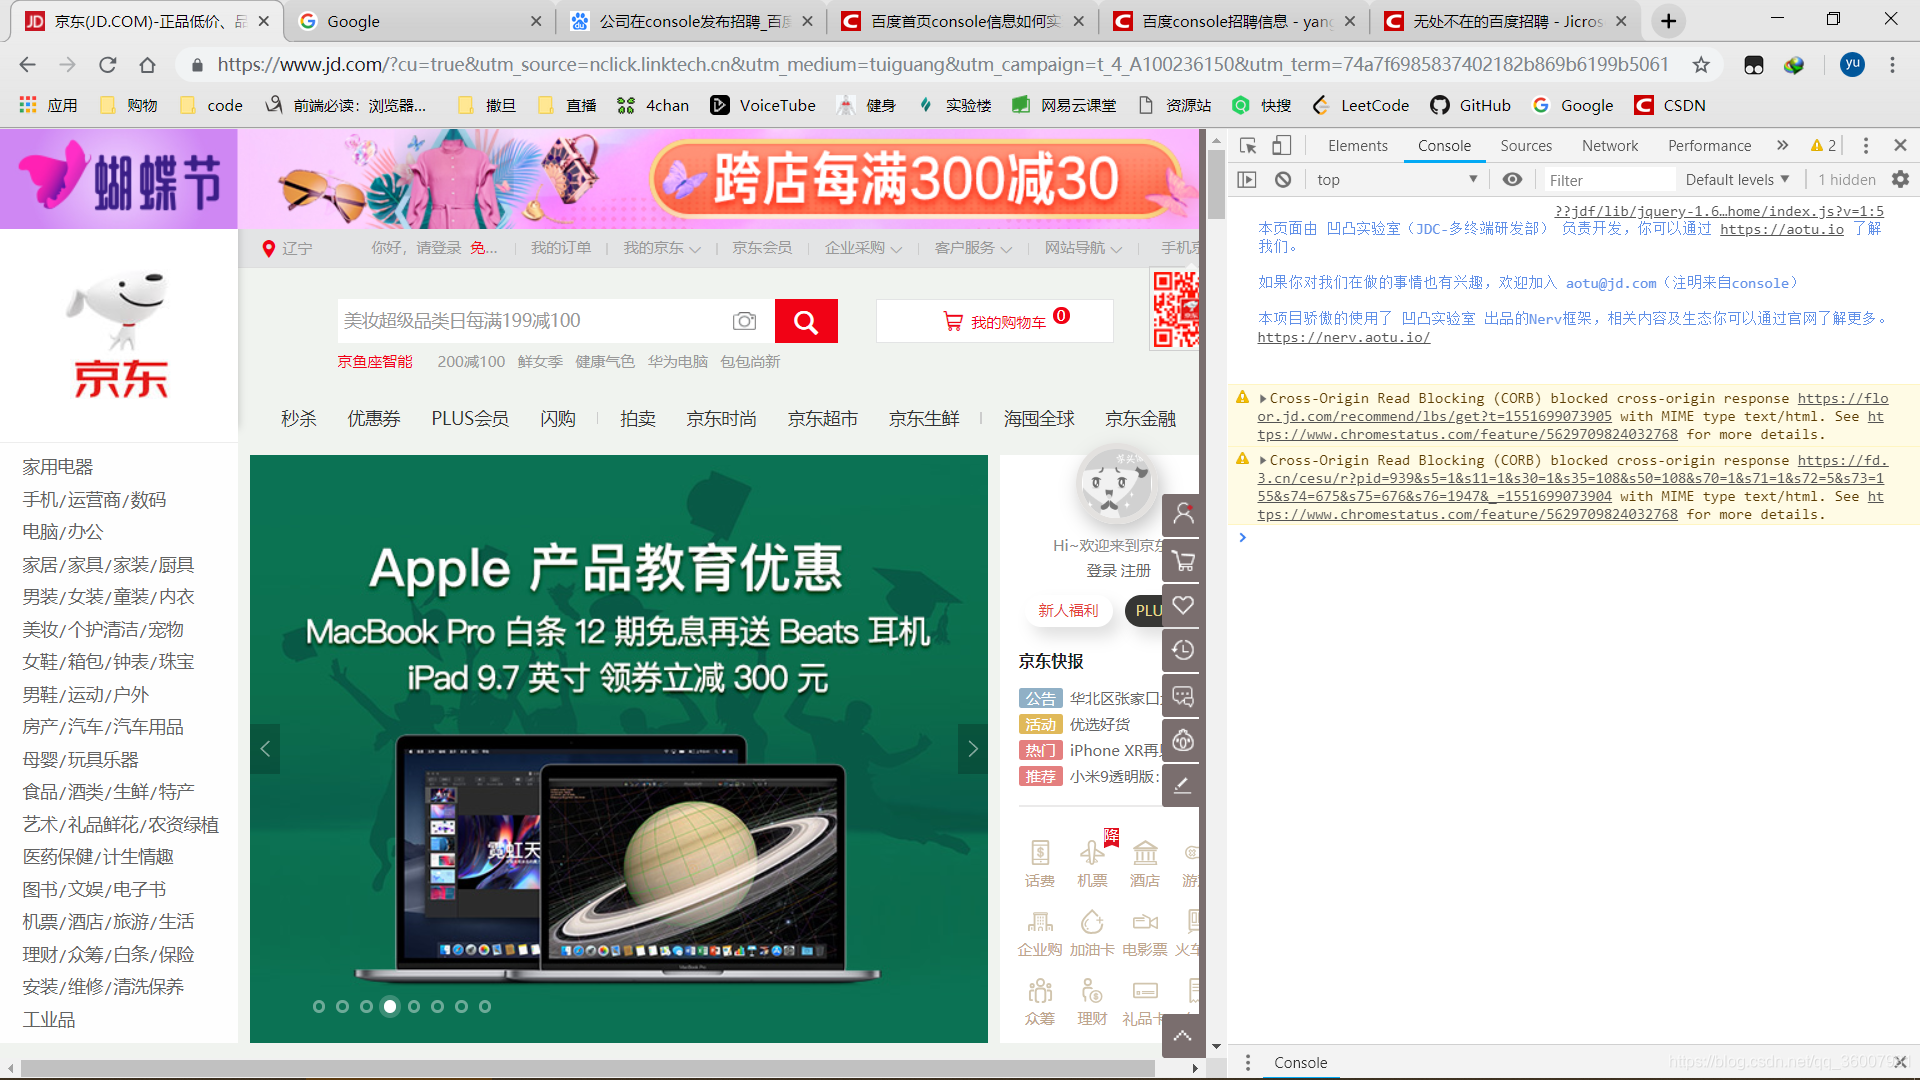Image resolution: width=1920 pixels, height=1080 pixels.
Task: Open new browser tab with plus button
Action: pyautogui.click(x=1668, y=21)
